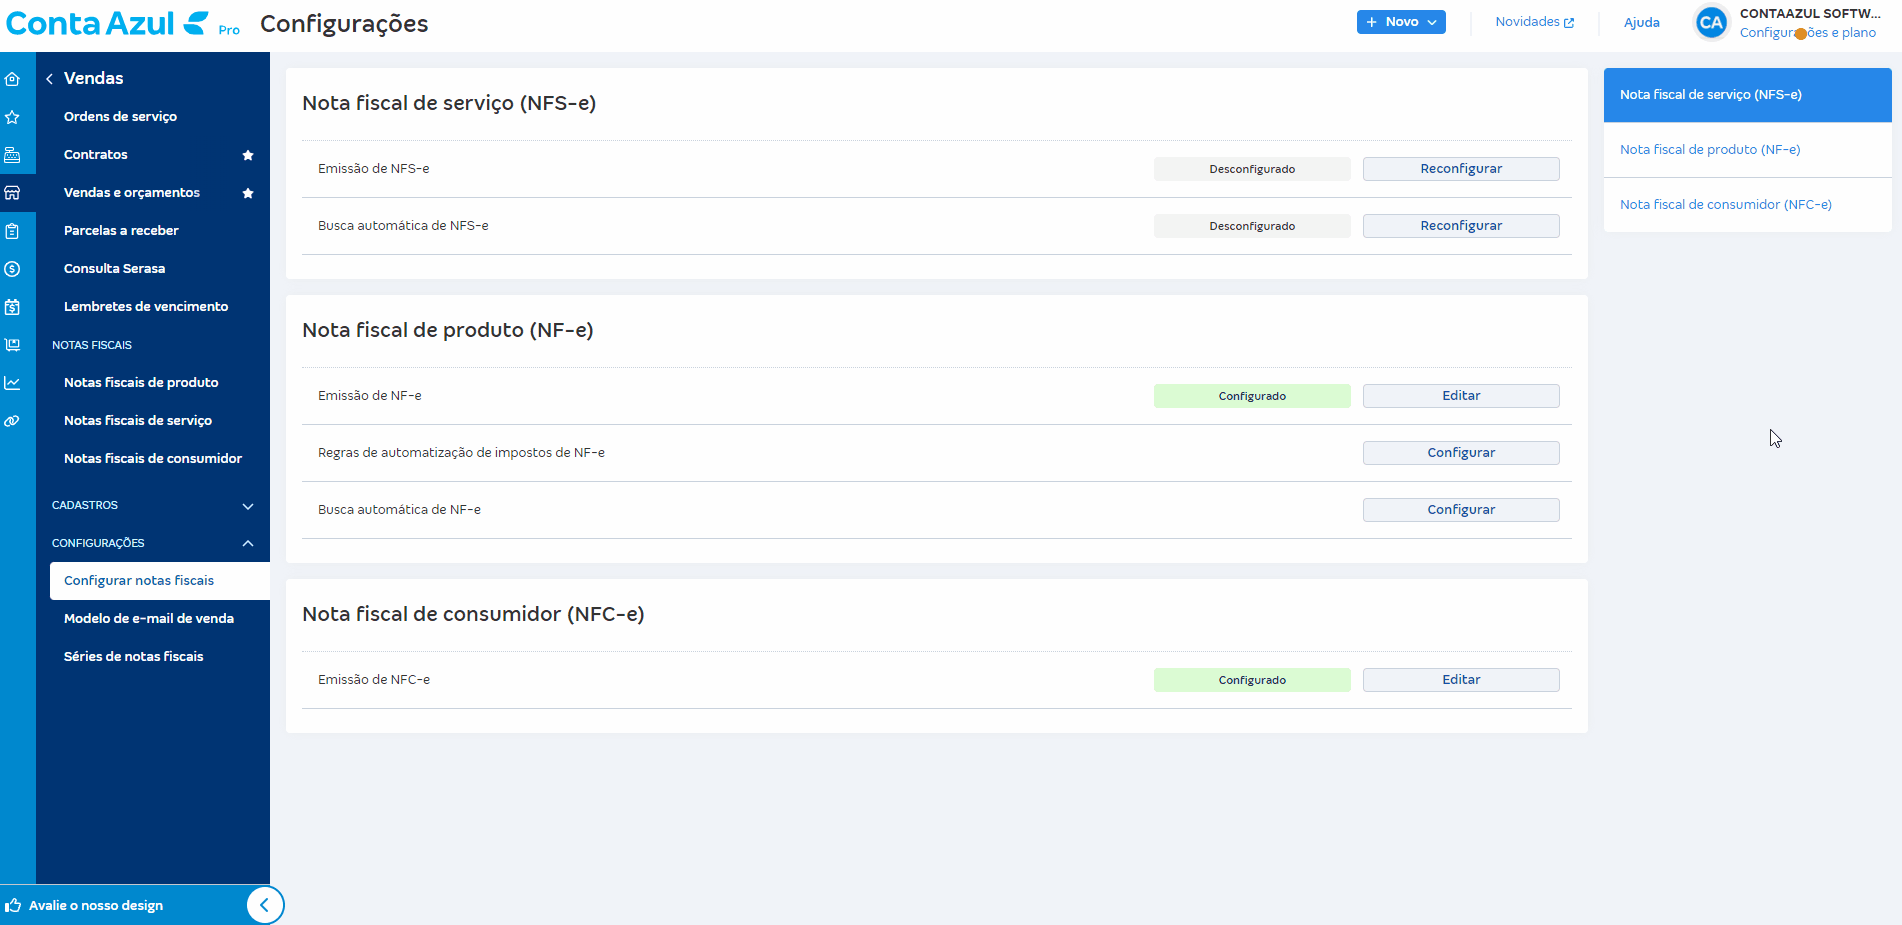Click the Vendas sidebar title
Screen dimensions: 1902x925
[x=94, y=78]
